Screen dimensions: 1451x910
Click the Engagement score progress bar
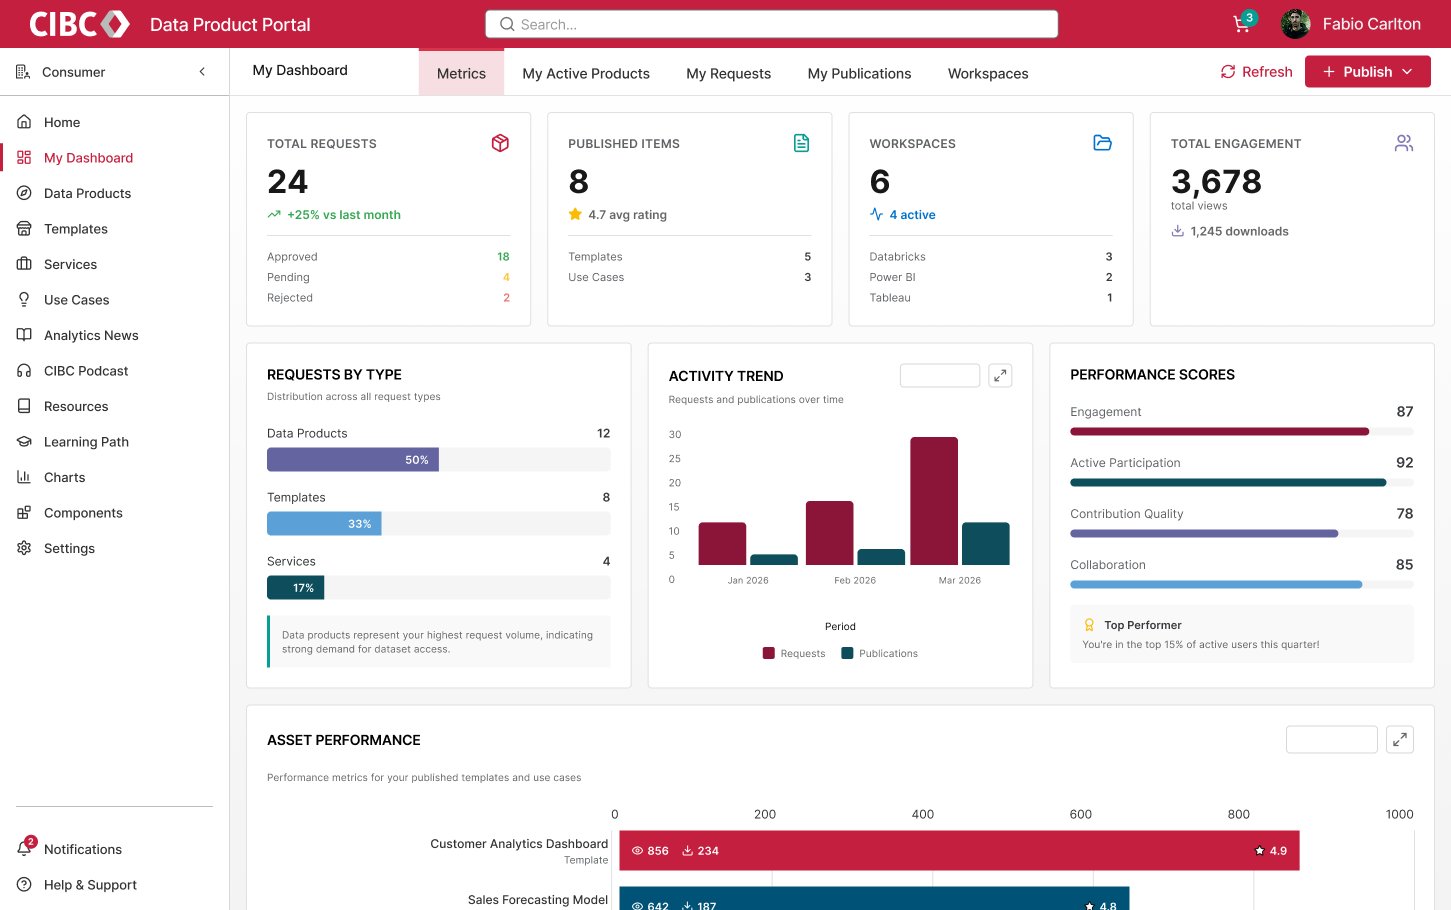click(1242, 432)
